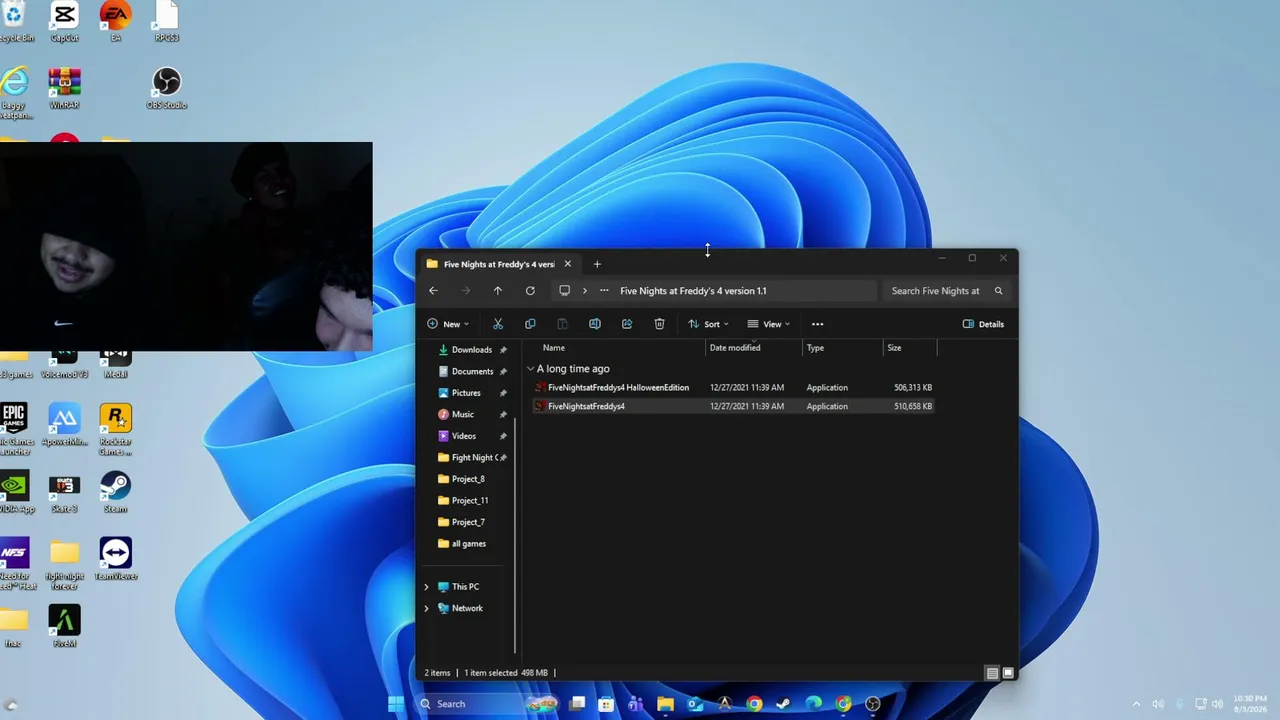This screenshot has width=1280, height=720.
Task: Expand the Network tree node
Action: 427,608
